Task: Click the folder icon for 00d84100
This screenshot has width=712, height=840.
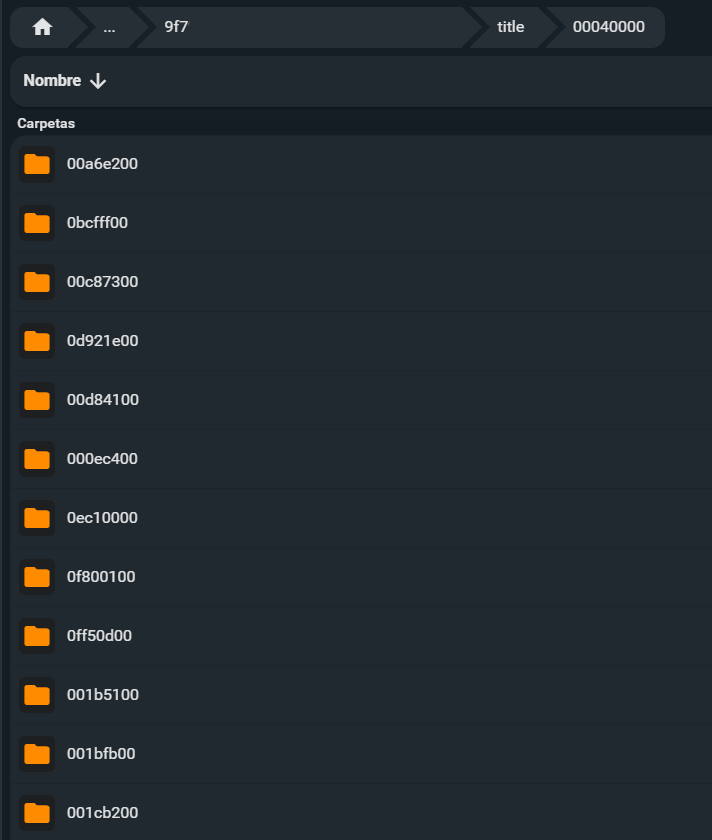Action: [37, 400]
